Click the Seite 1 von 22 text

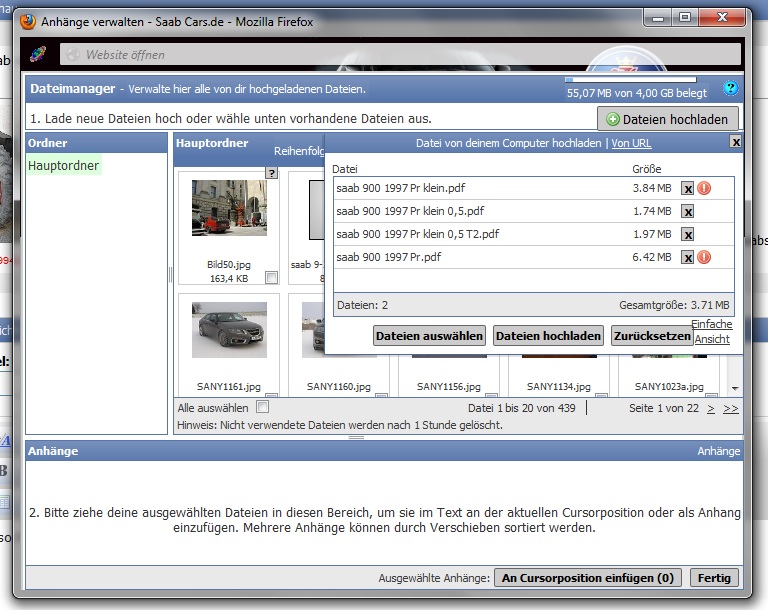pyautogui.click(x=664, y=408)
